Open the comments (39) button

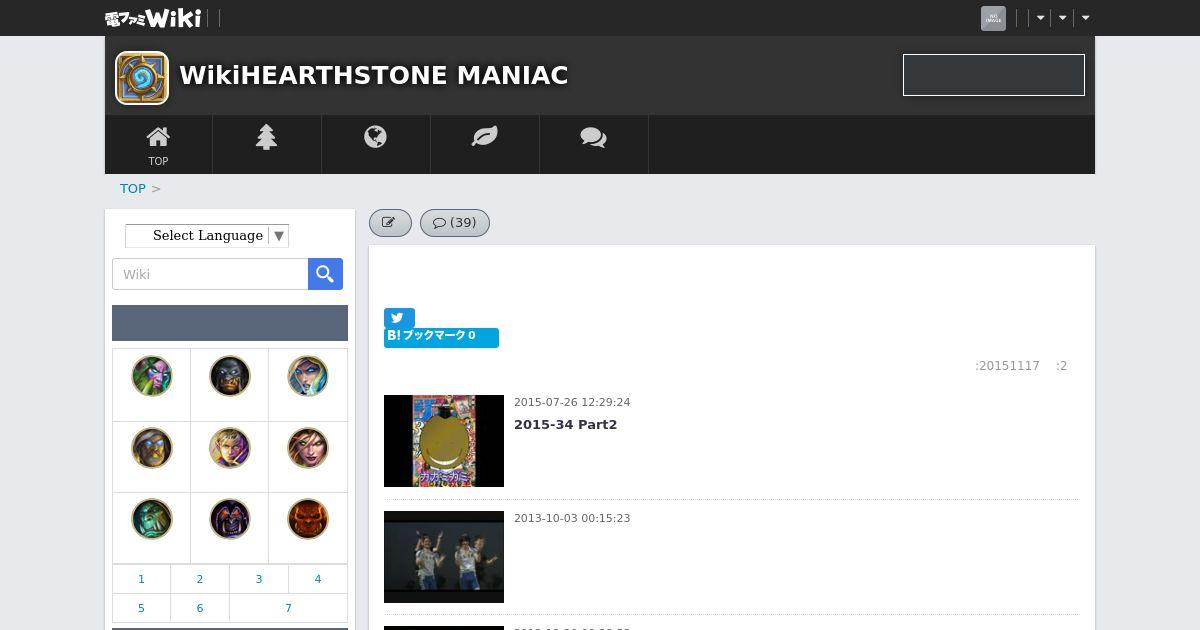(x=455, y=223)
